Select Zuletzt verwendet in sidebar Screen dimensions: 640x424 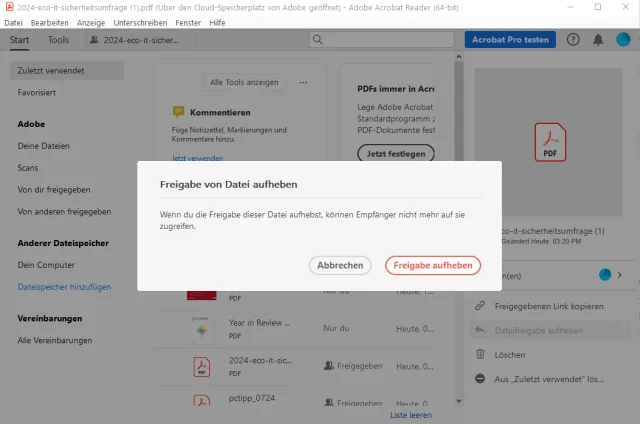[67, 71]
